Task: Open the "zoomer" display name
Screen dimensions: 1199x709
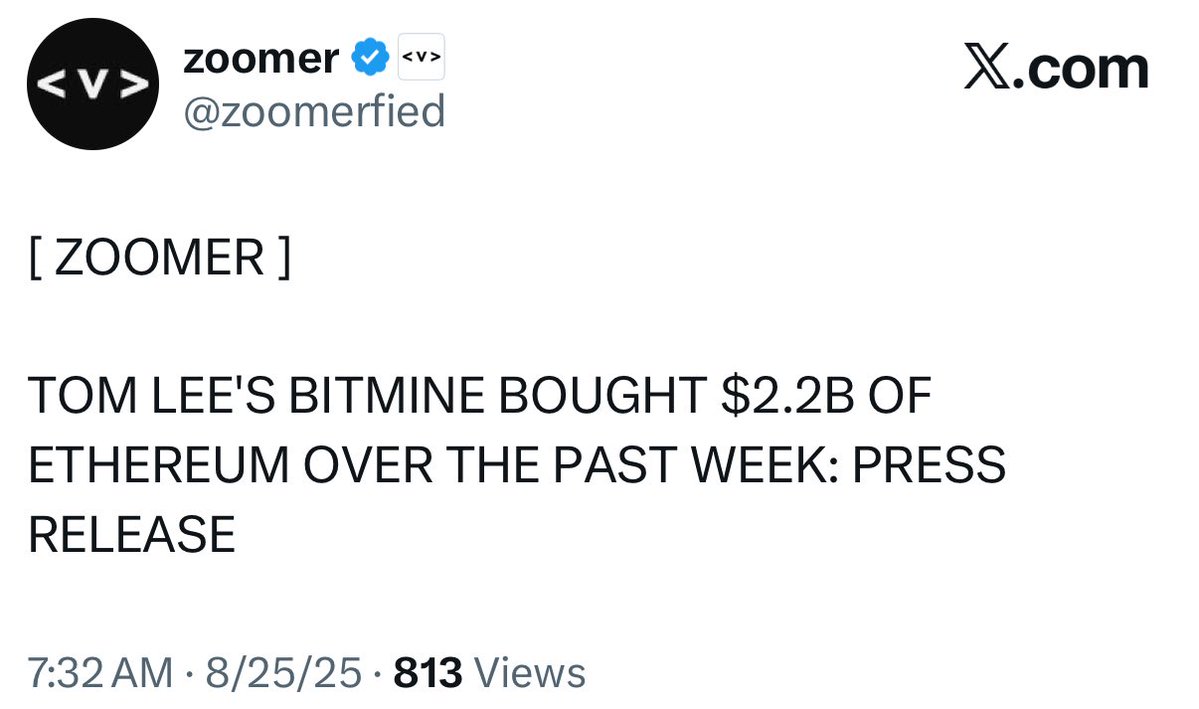Action: (260, 61)
